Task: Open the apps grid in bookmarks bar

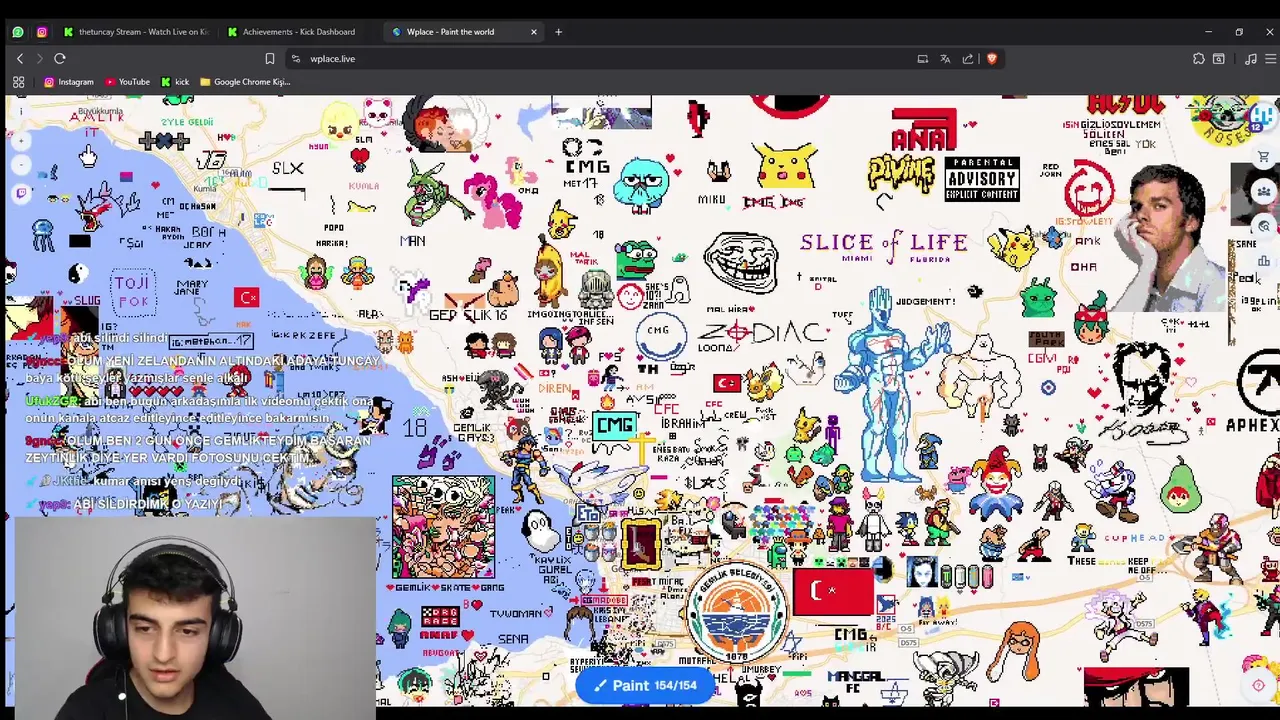Action: click(18, 82)
